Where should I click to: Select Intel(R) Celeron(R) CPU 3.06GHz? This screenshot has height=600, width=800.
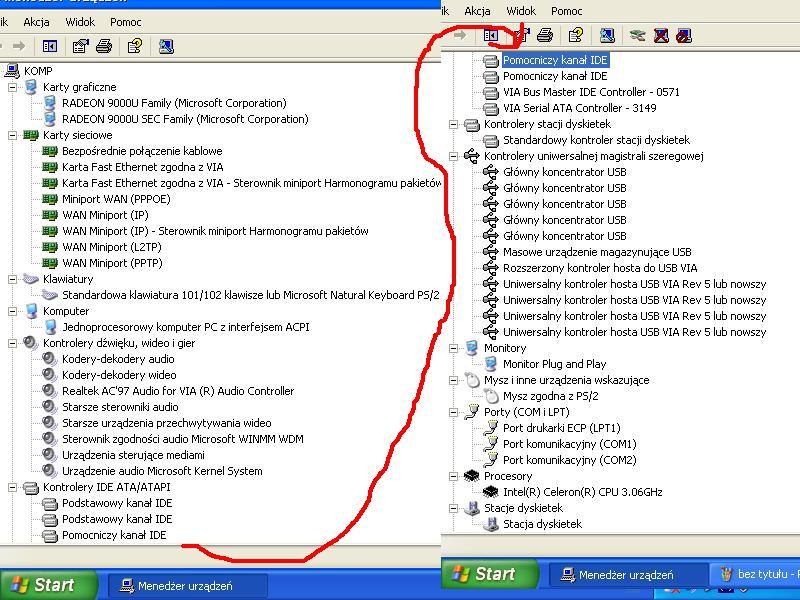click(583, 492)
